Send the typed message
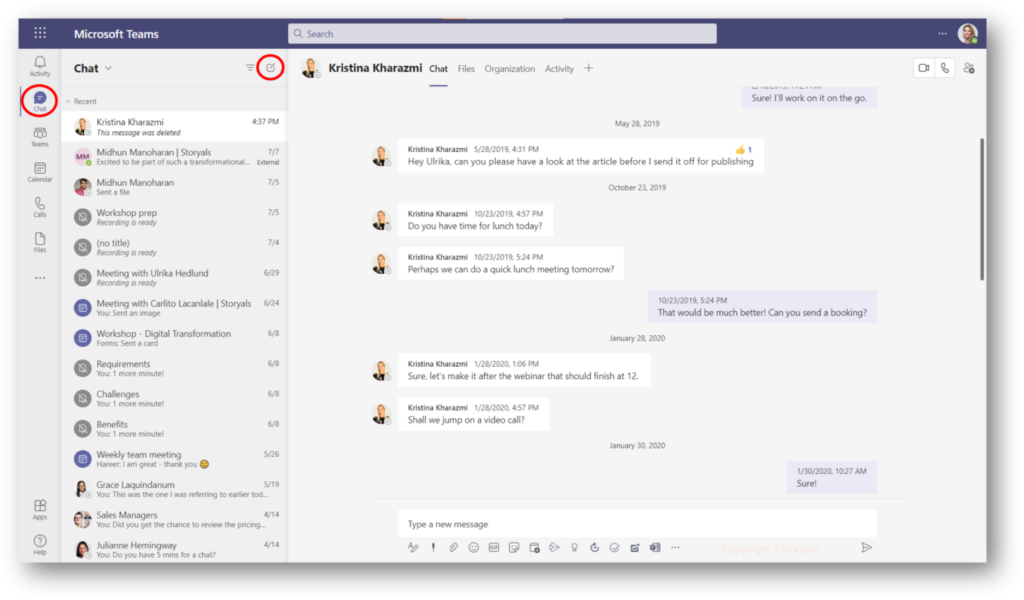This screenshot has height=600, width=1024. pos(866,547)
